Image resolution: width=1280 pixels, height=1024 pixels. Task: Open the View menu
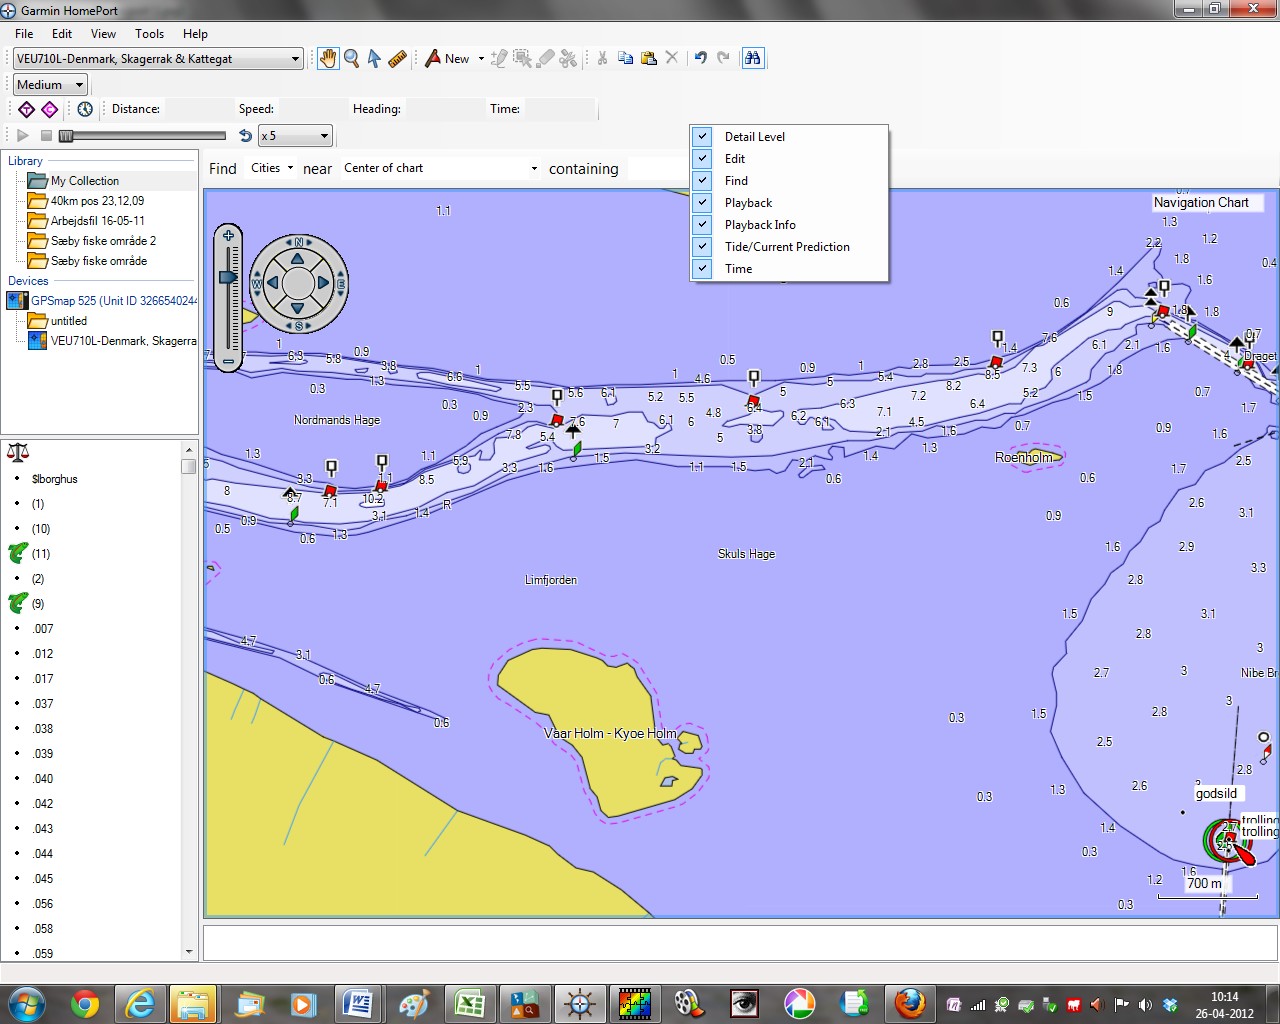pos(103,33)
